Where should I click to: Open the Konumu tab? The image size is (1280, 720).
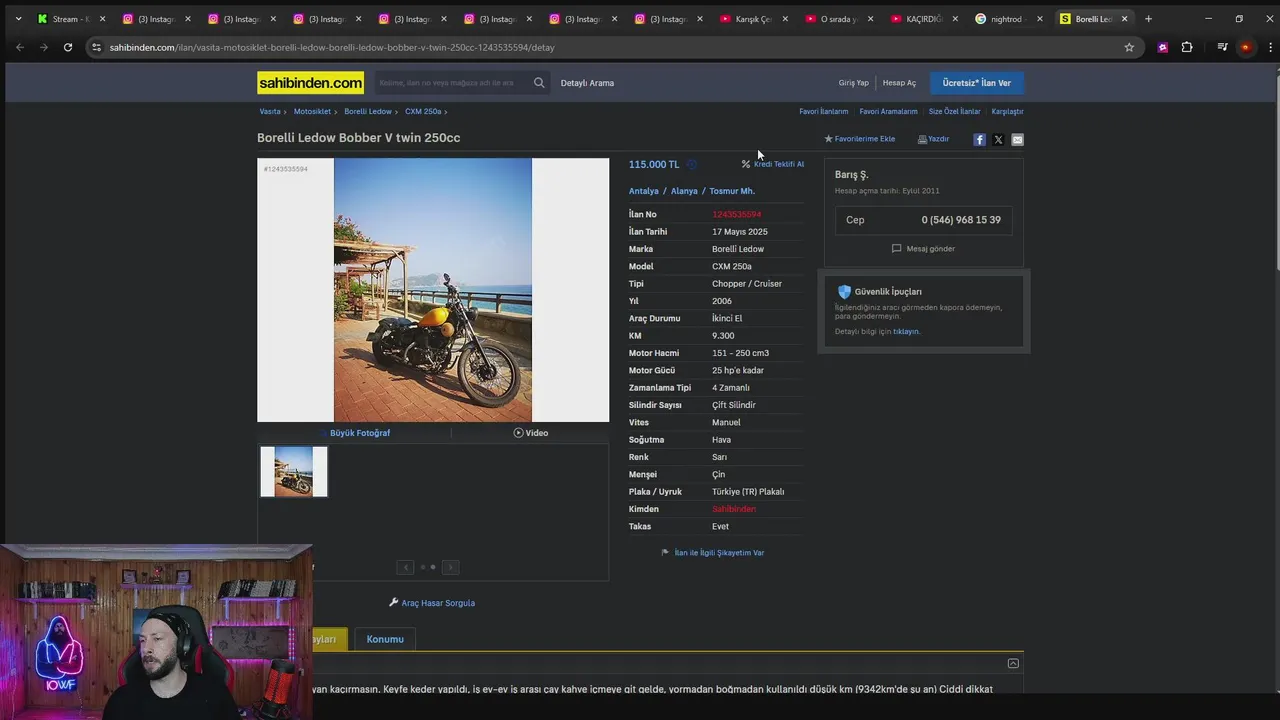pyautogui.click(x=385, y=639)
